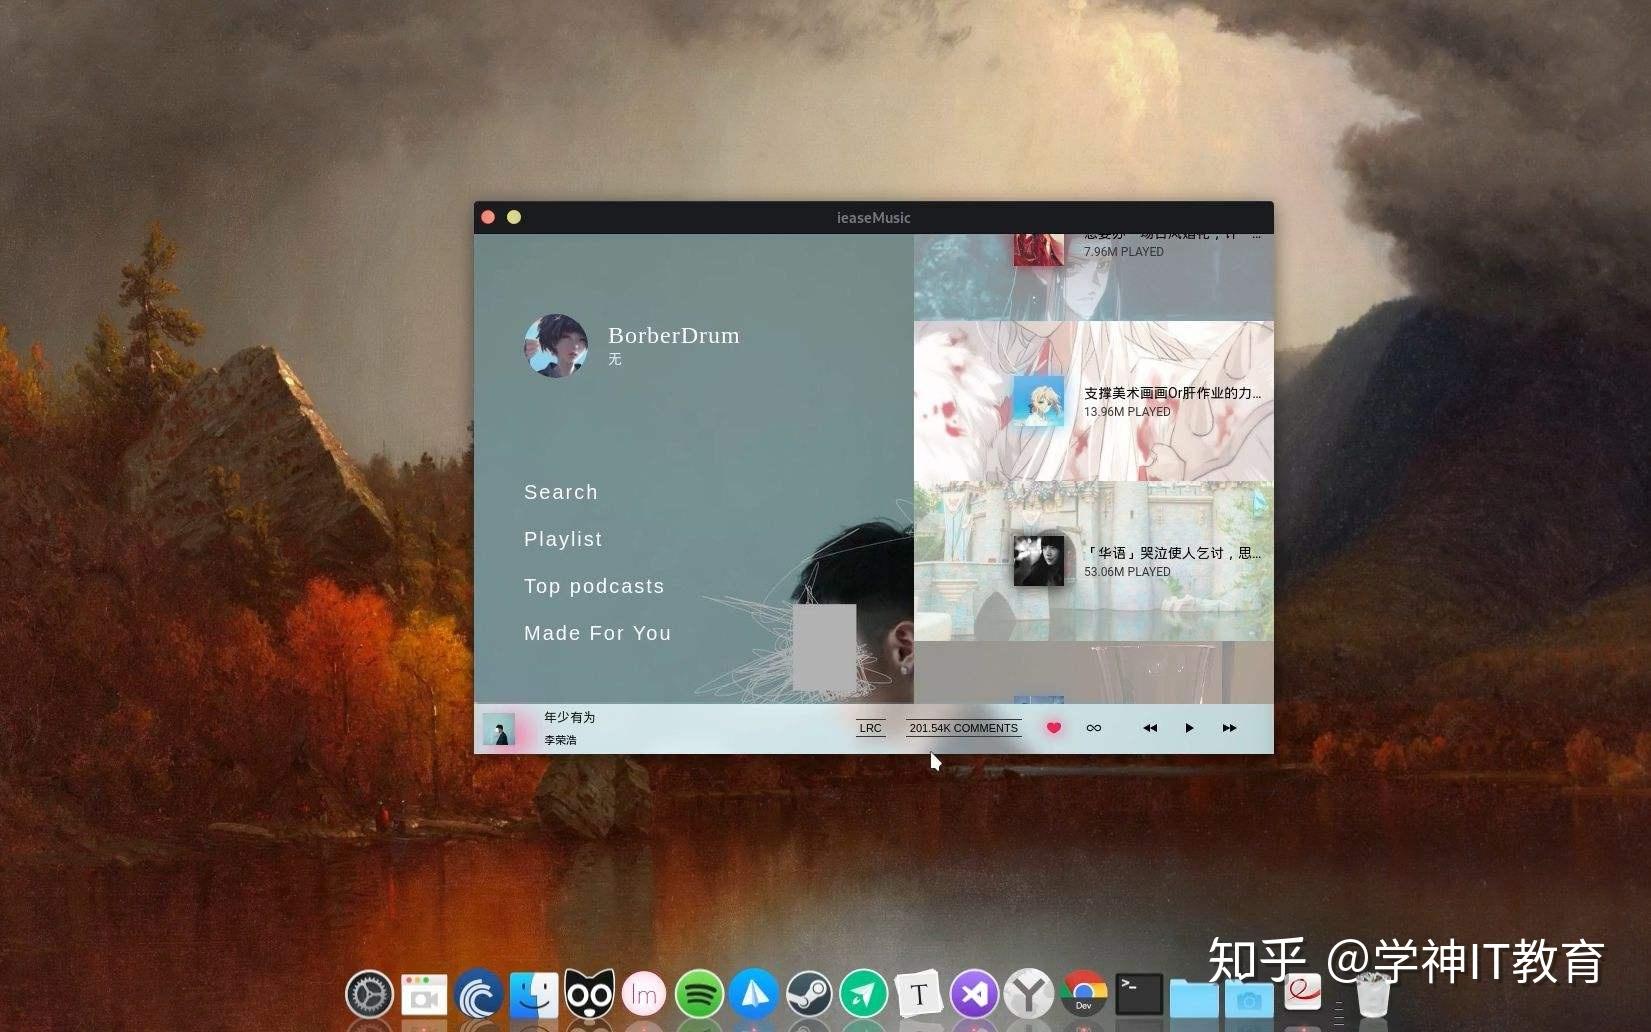The image size is (1651, 1032).
Task: Click the 年少有为 album cover art
Action: [x=500, y=729]
